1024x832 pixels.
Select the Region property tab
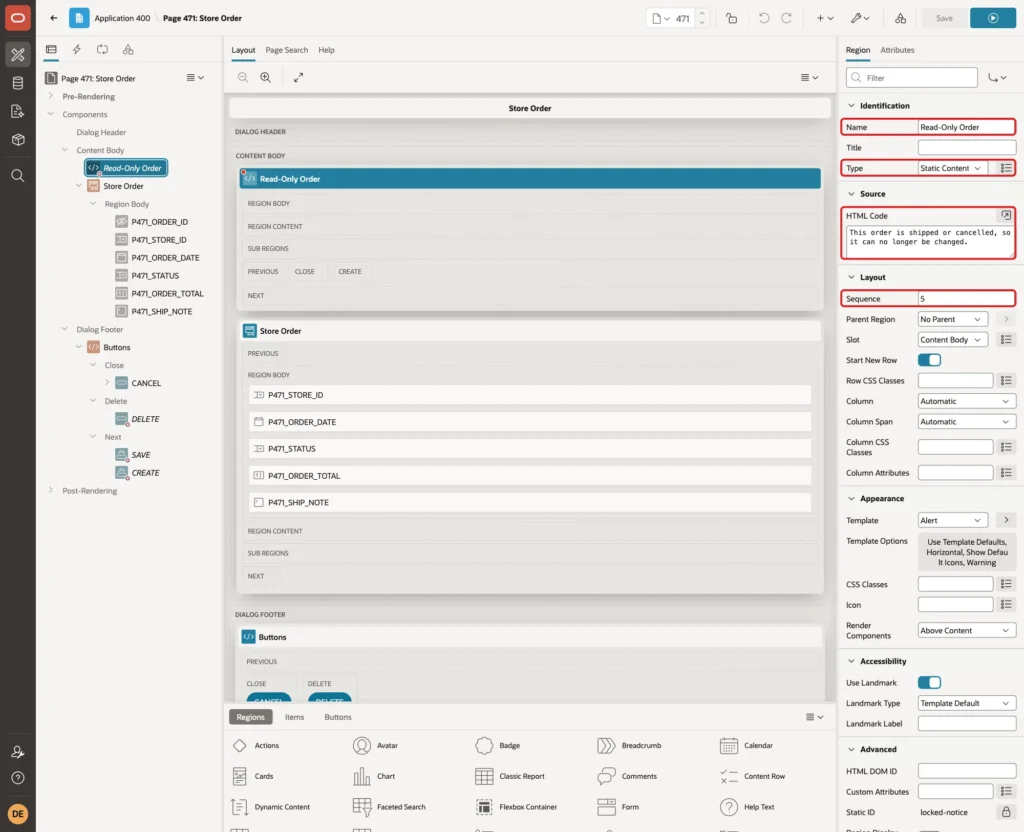coord(857,50)
